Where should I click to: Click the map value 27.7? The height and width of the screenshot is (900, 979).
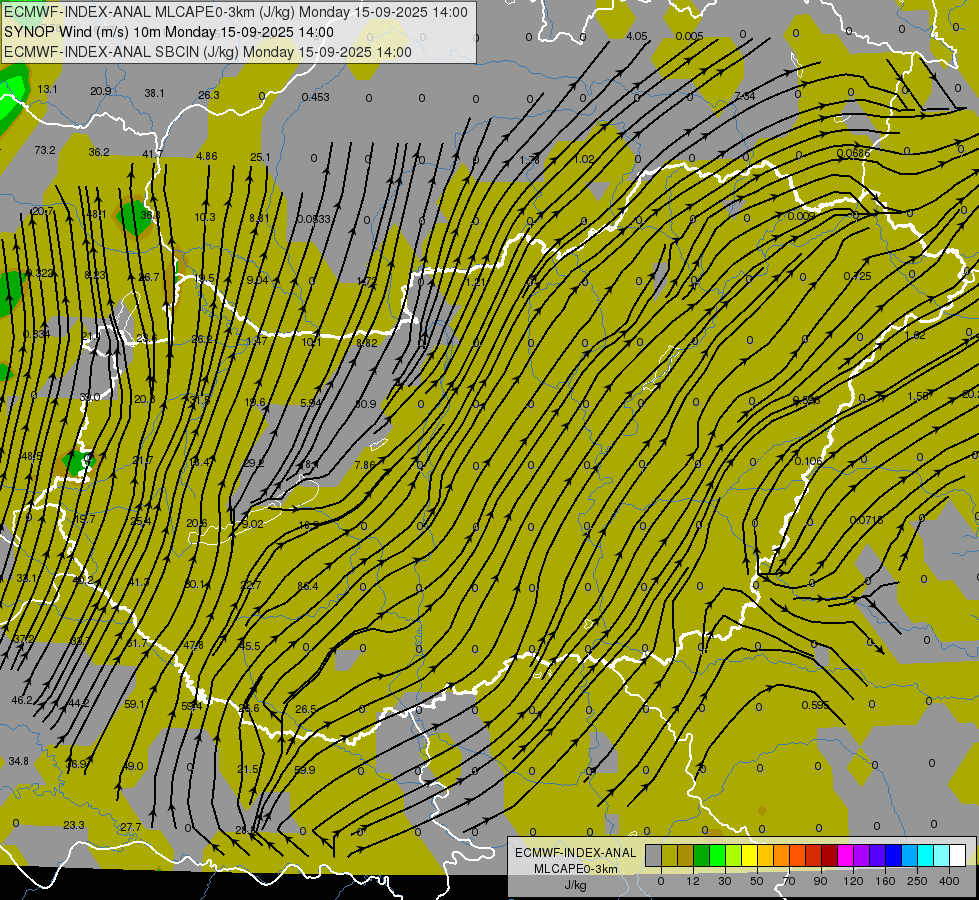click(130, 827)
